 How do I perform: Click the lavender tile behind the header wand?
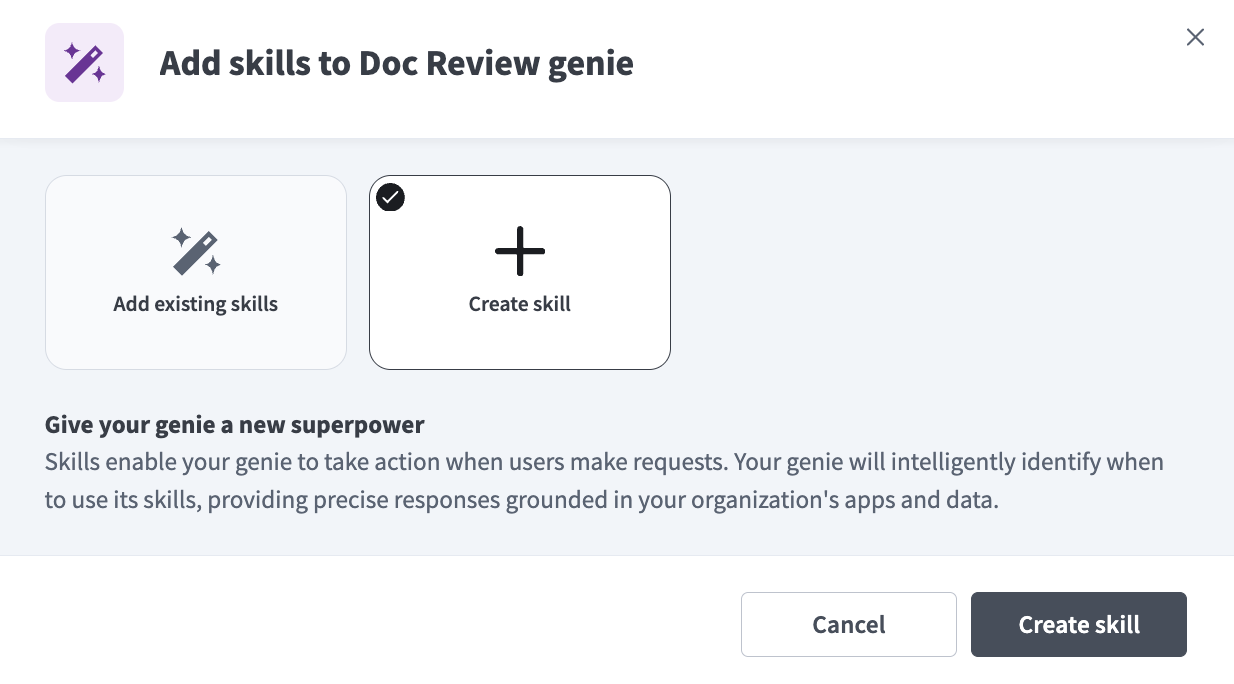coord(84,62)
